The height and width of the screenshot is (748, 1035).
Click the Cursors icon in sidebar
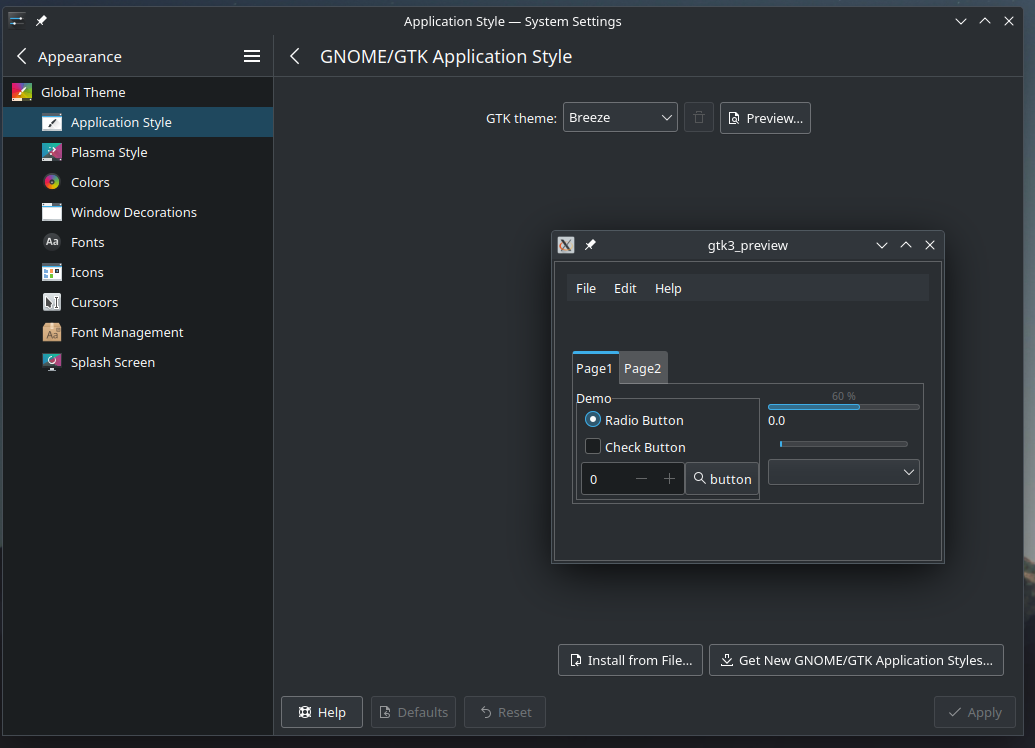[x=52, y=302]
